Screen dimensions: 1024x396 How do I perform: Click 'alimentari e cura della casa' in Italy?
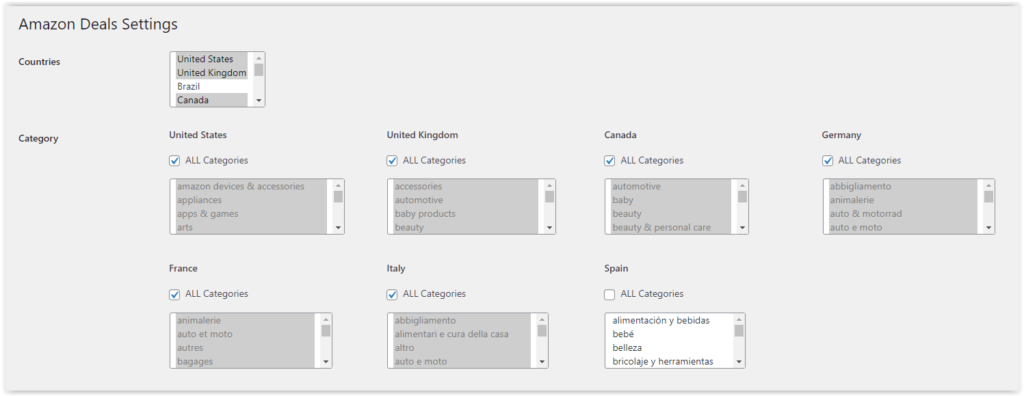click(x=462, y=334)
